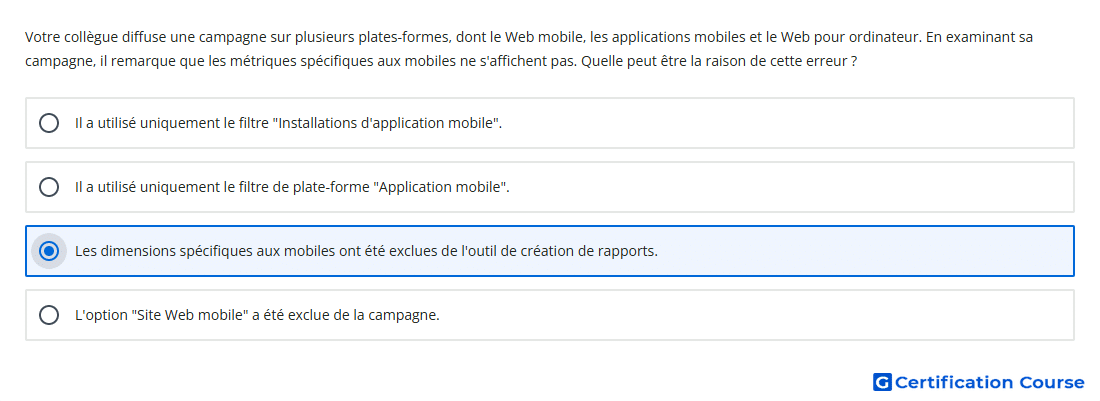Click the word "Course" in the footer brand
The width and height of the screenshot is (1100, 401).
(x=1052, y=382)
